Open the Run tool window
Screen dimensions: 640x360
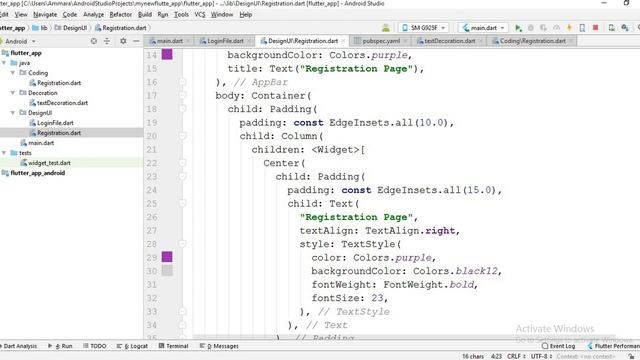coord(60,346)
